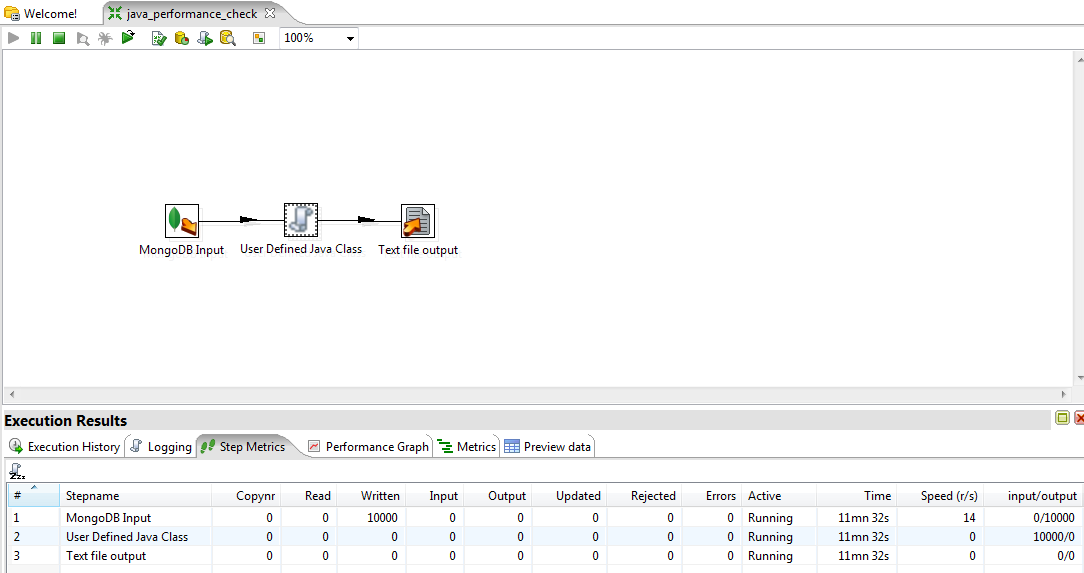Select the java_performance_check tab

191,14
